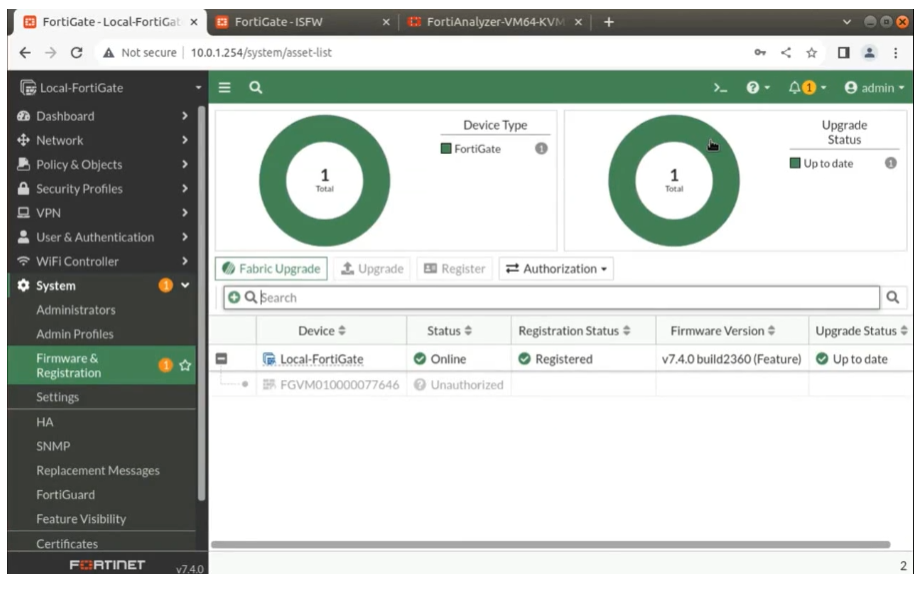Click the FortiGate legend color swatch
This screenshot has height=602, width=920.
446,148
